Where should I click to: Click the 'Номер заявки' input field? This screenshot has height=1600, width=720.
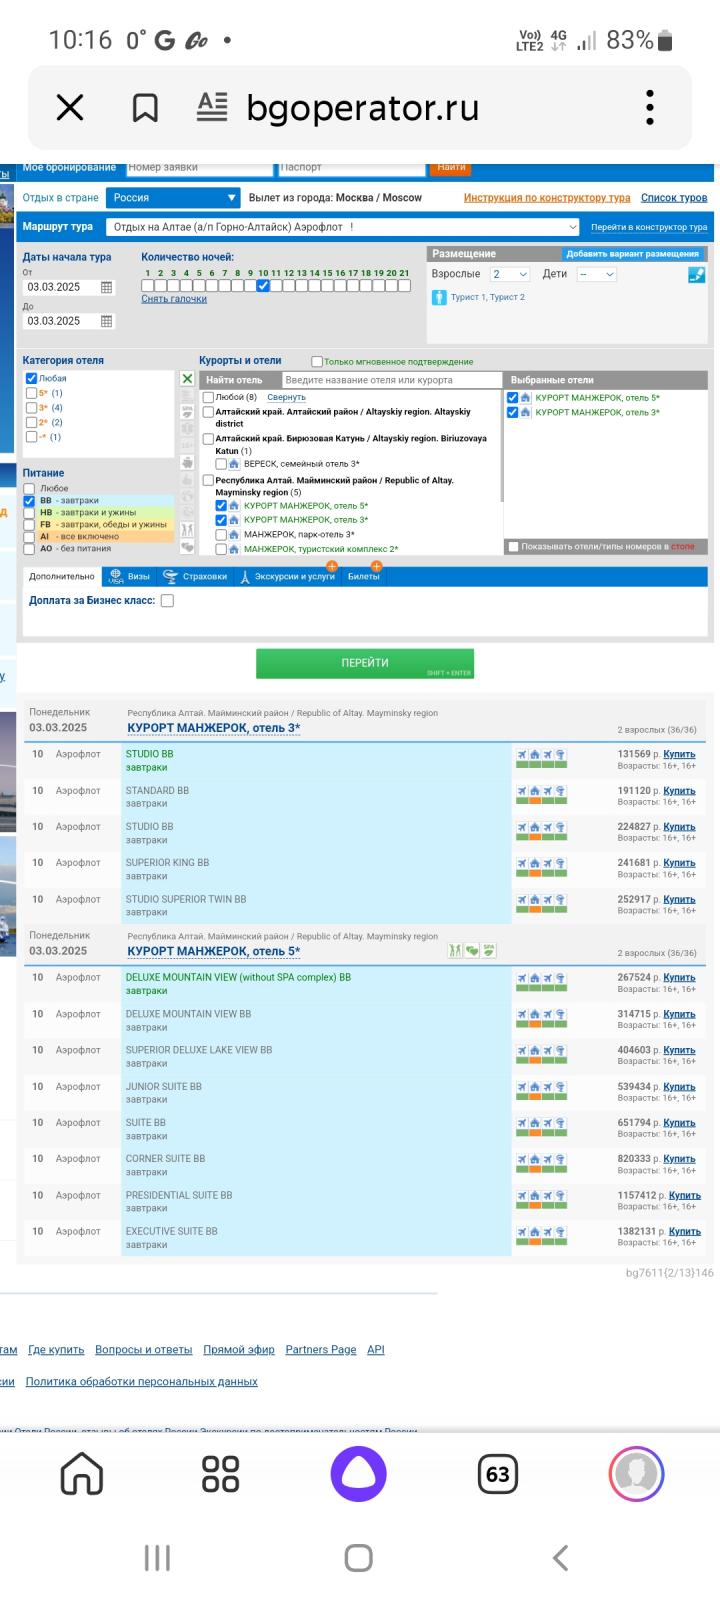(x=199, y=168)
